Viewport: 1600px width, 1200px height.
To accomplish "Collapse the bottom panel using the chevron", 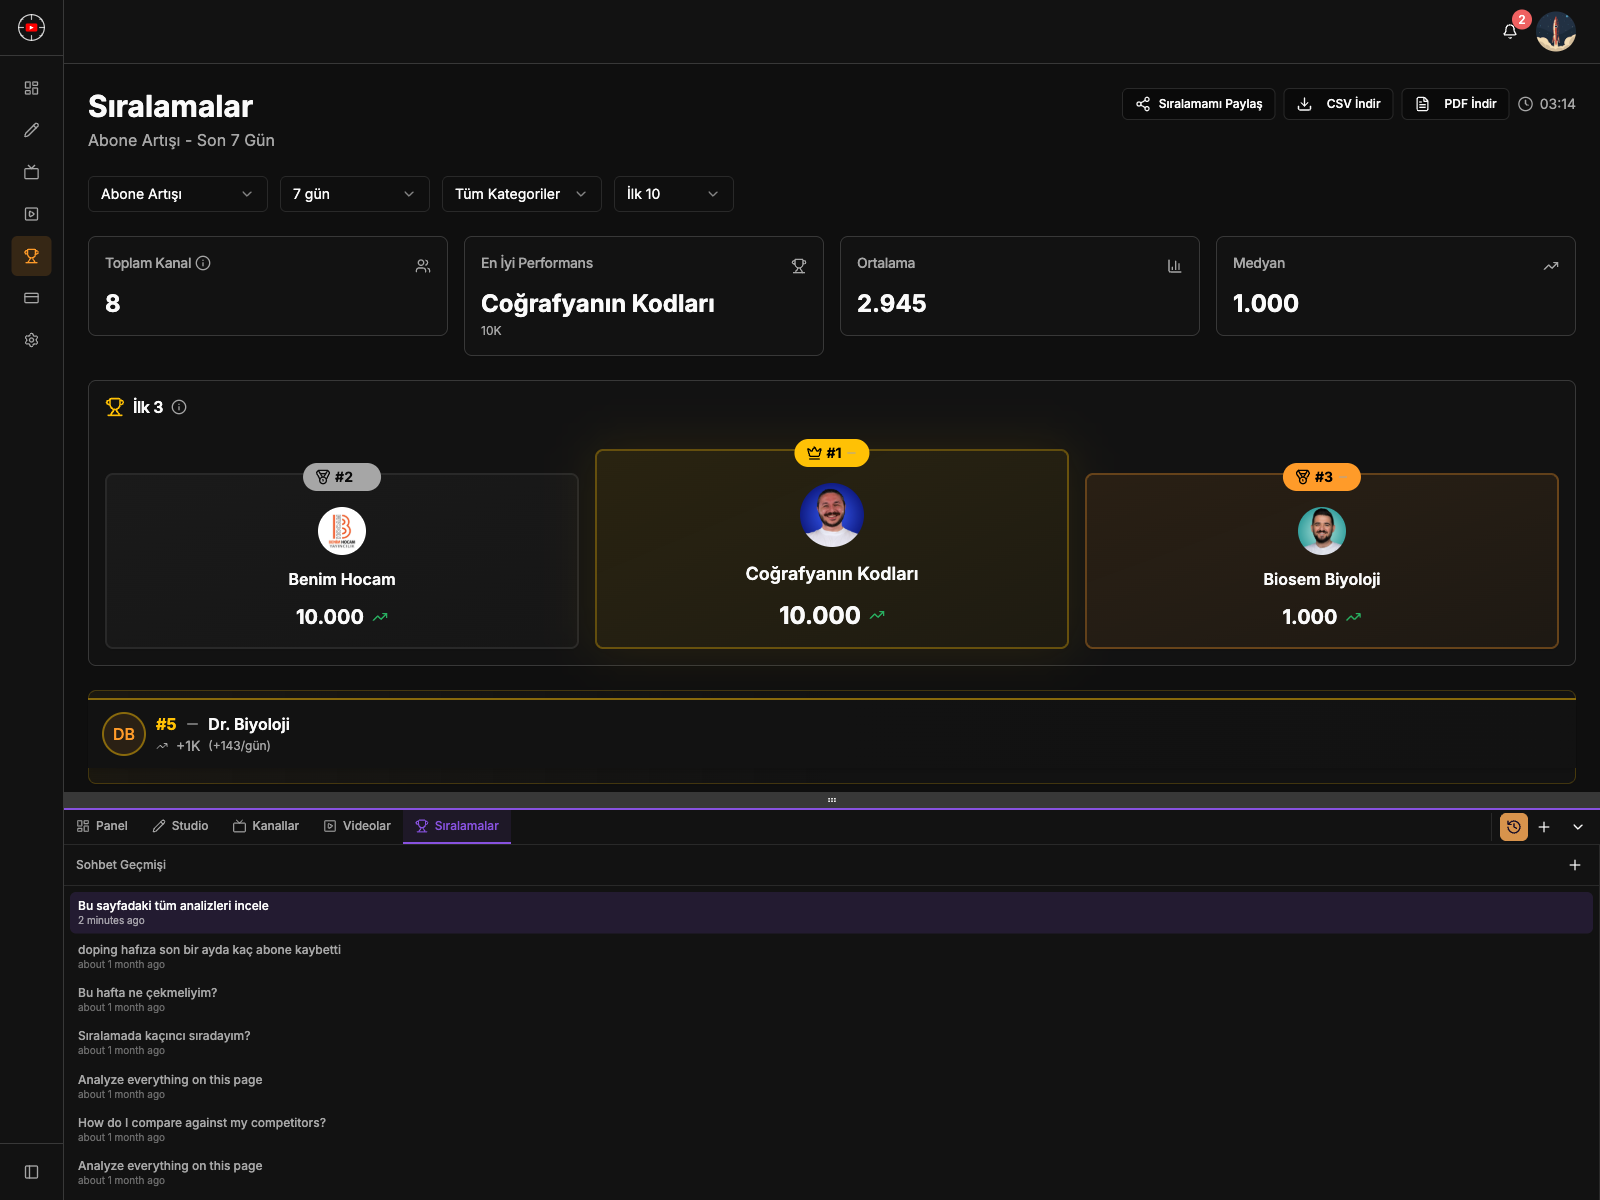I will [1578, 827].
